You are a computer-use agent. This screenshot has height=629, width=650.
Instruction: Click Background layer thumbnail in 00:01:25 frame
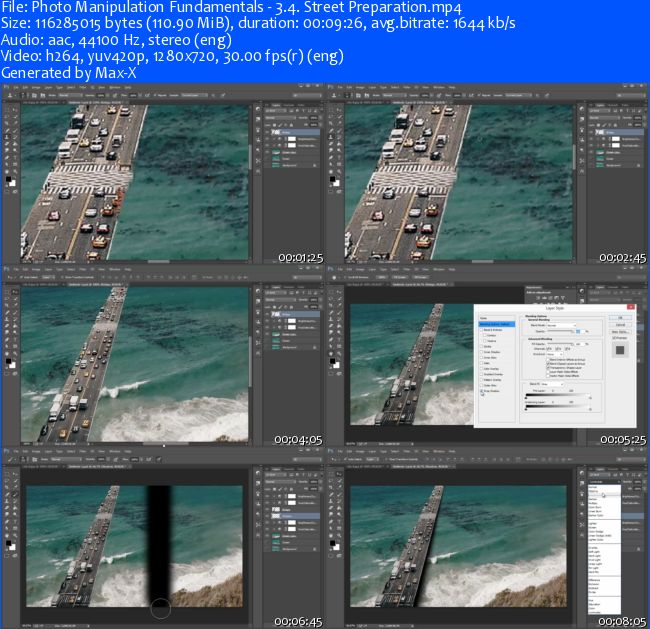point(276,165)
